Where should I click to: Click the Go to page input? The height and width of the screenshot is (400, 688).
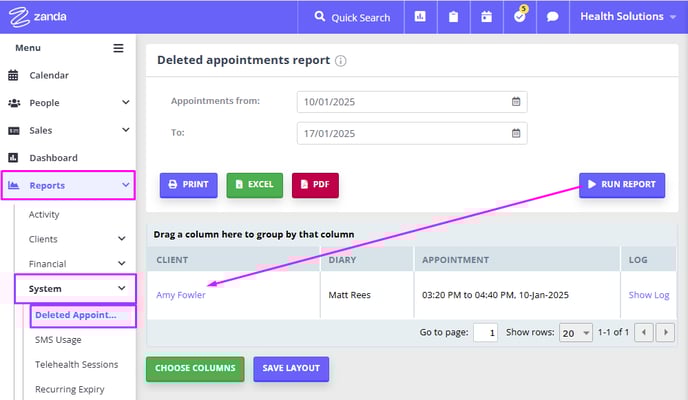point(485,333)
